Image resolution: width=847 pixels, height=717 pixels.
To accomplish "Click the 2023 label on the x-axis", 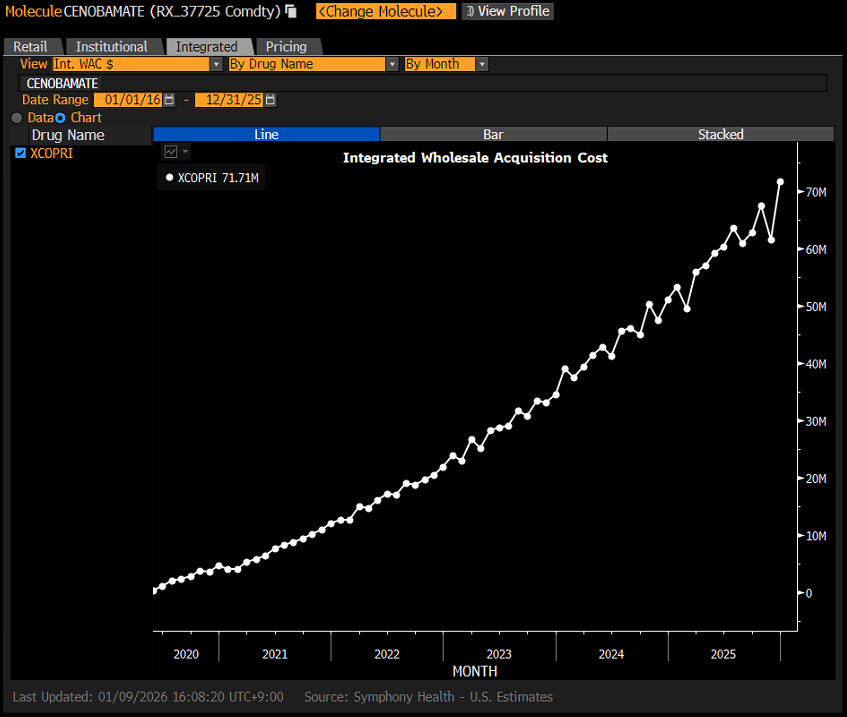I will [499, 654].
